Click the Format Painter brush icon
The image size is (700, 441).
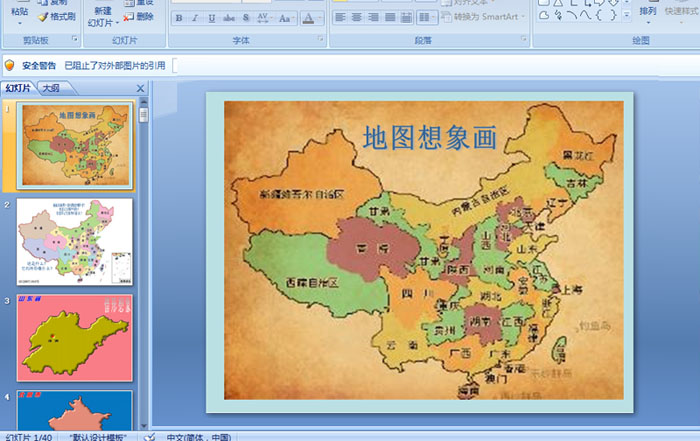pos(43,17)
